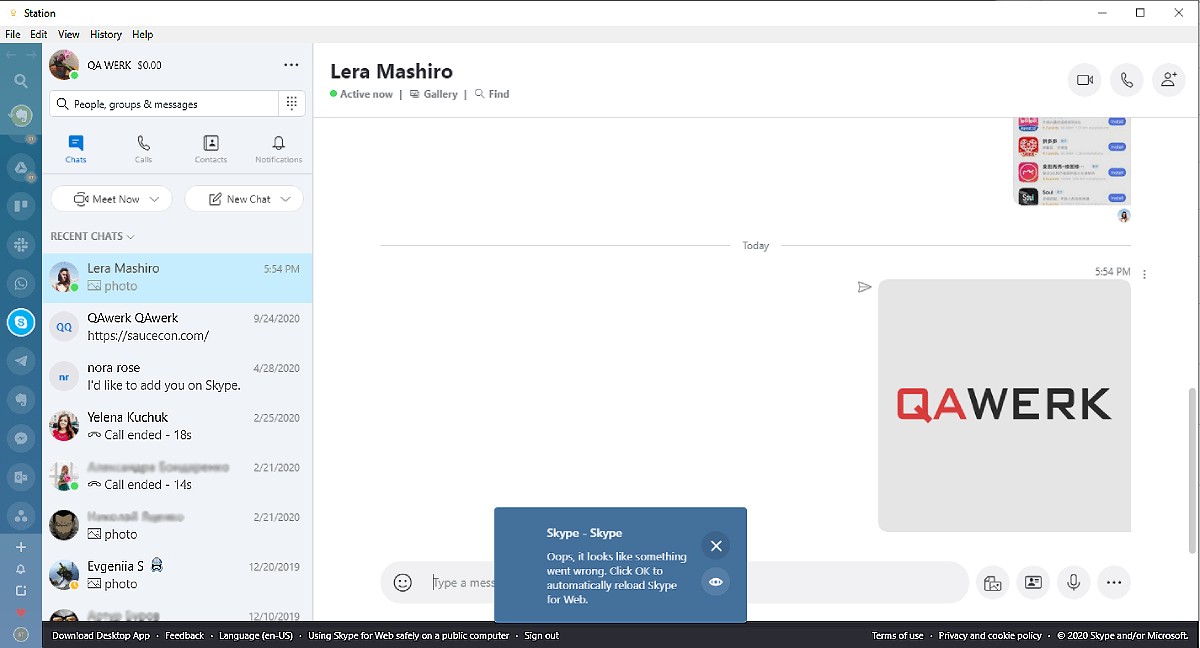Open the File menu
Viewport: 1200px width, 648px height.
click(x=13, y=34)
